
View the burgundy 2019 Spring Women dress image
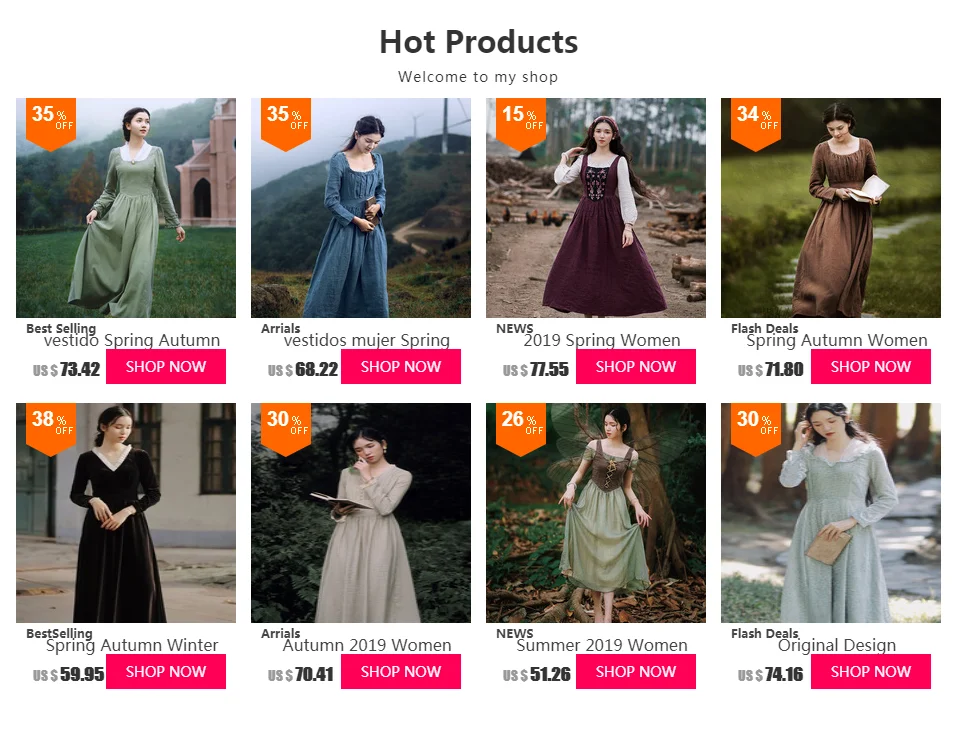coord(596,208)
